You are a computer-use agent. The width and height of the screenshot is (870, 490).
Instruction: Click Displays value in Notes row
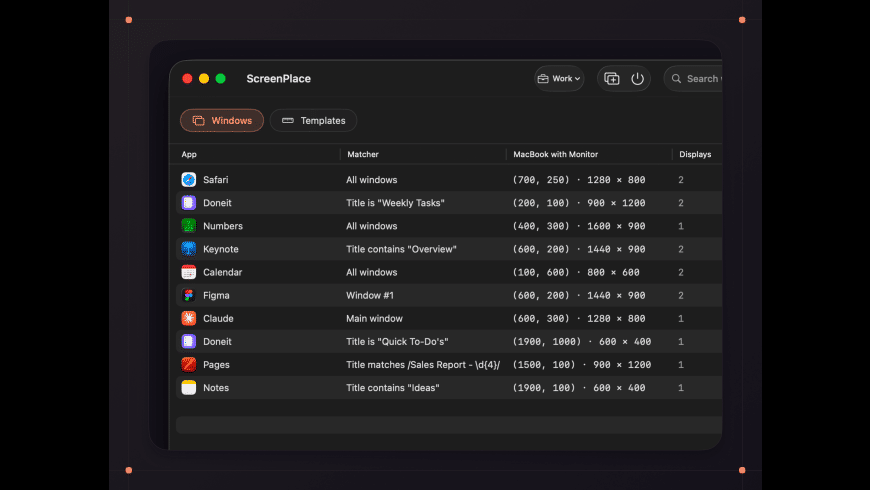[x=681, y=388]
